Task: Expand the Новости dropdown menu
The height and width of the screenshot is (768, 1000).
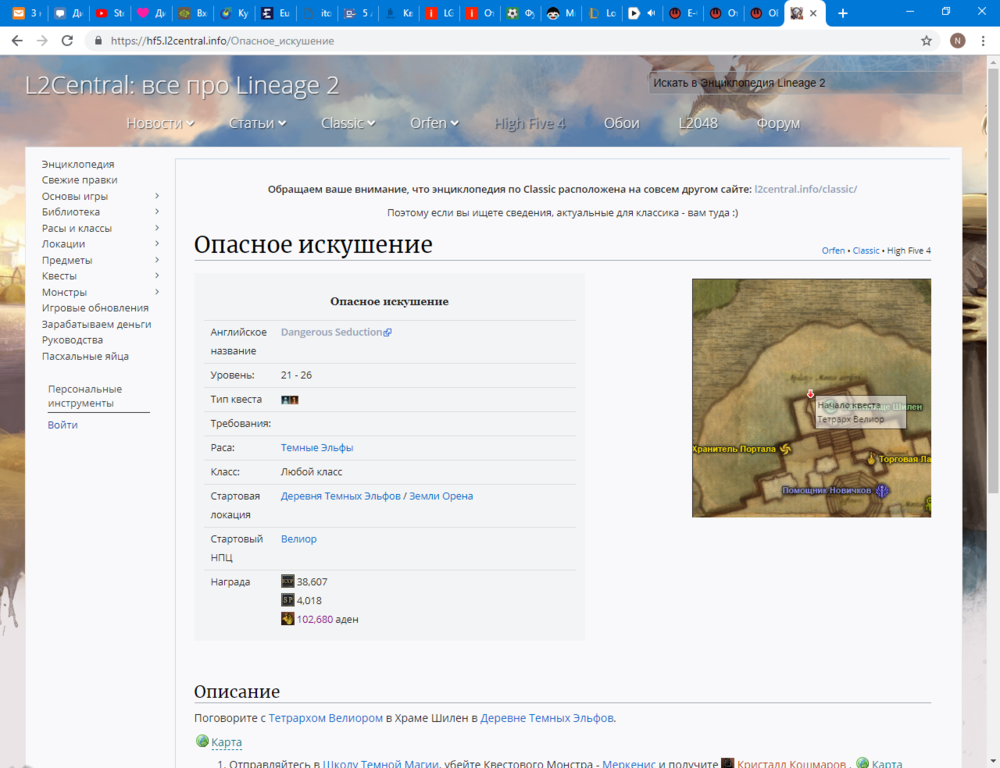Action: tap(160, 123)
